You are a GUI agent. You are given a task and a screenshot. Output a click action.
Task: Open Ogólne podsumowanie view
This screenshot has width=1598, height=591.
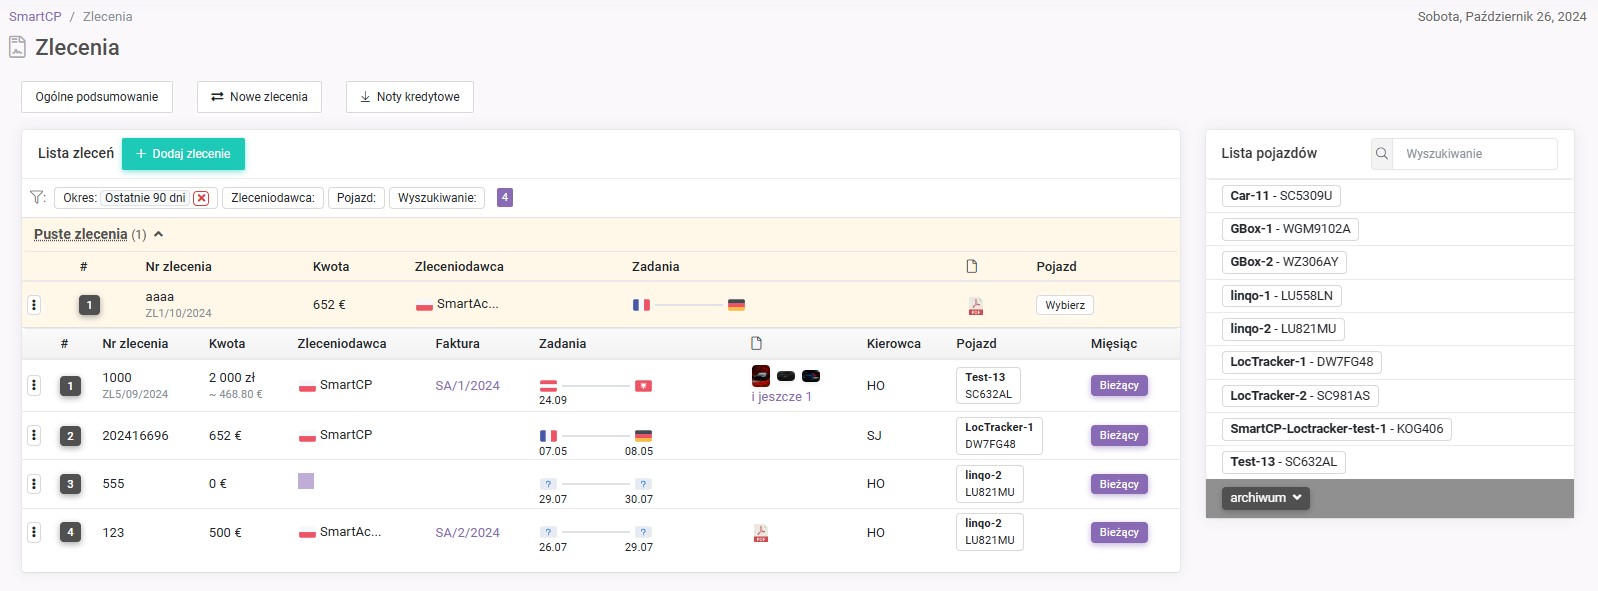point(97,97)
